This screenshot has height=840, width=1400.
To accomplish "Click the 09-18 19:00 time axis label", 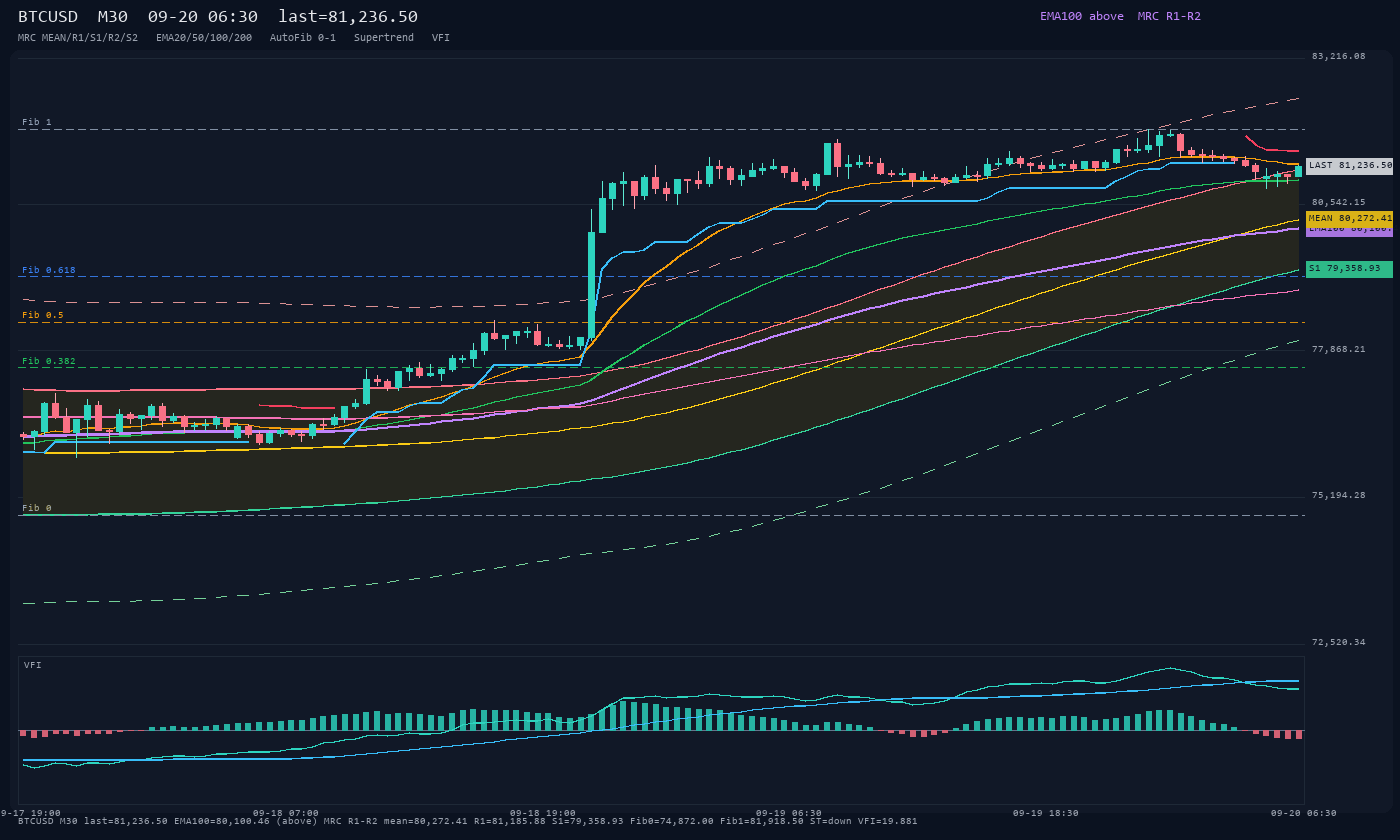I will tap(543, 813).
